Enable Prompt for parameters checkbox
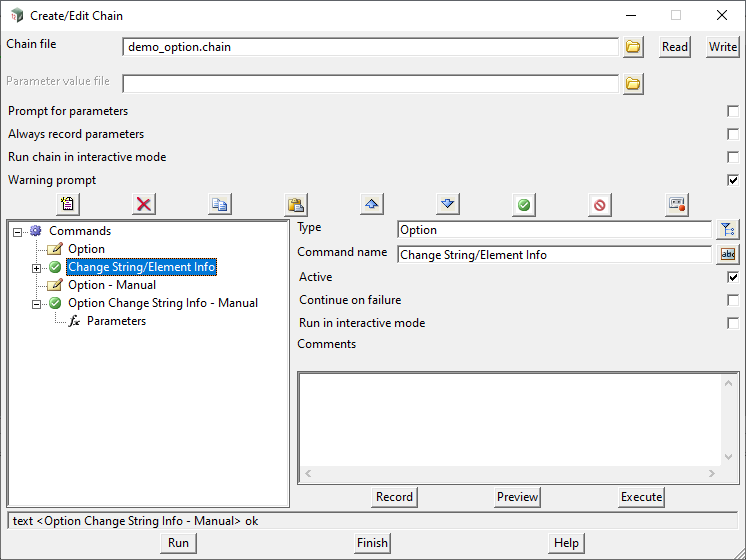 (733, 111)
